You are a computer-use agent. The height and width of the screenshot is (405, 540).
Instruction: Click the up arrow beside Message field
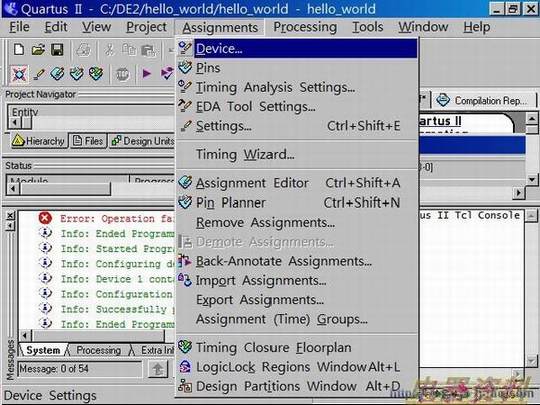158,369
